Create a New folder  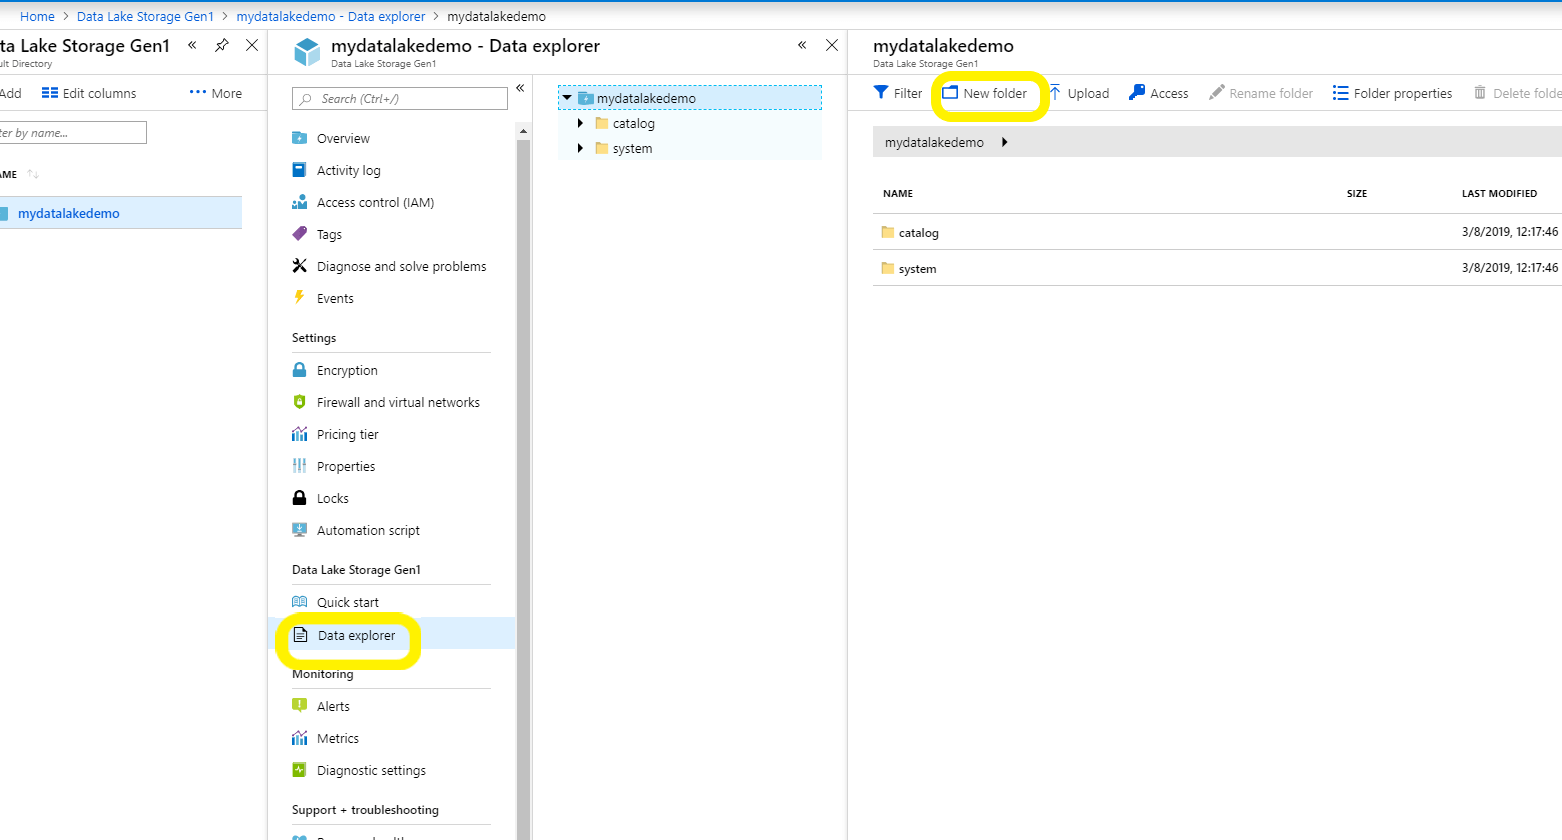[x=985, y=93]
